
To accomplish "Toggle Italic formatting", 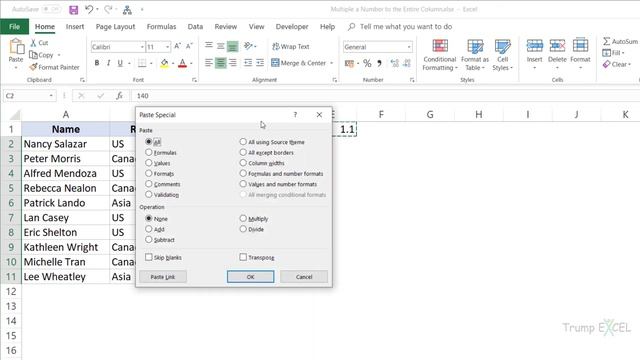I will coord(108,63).
